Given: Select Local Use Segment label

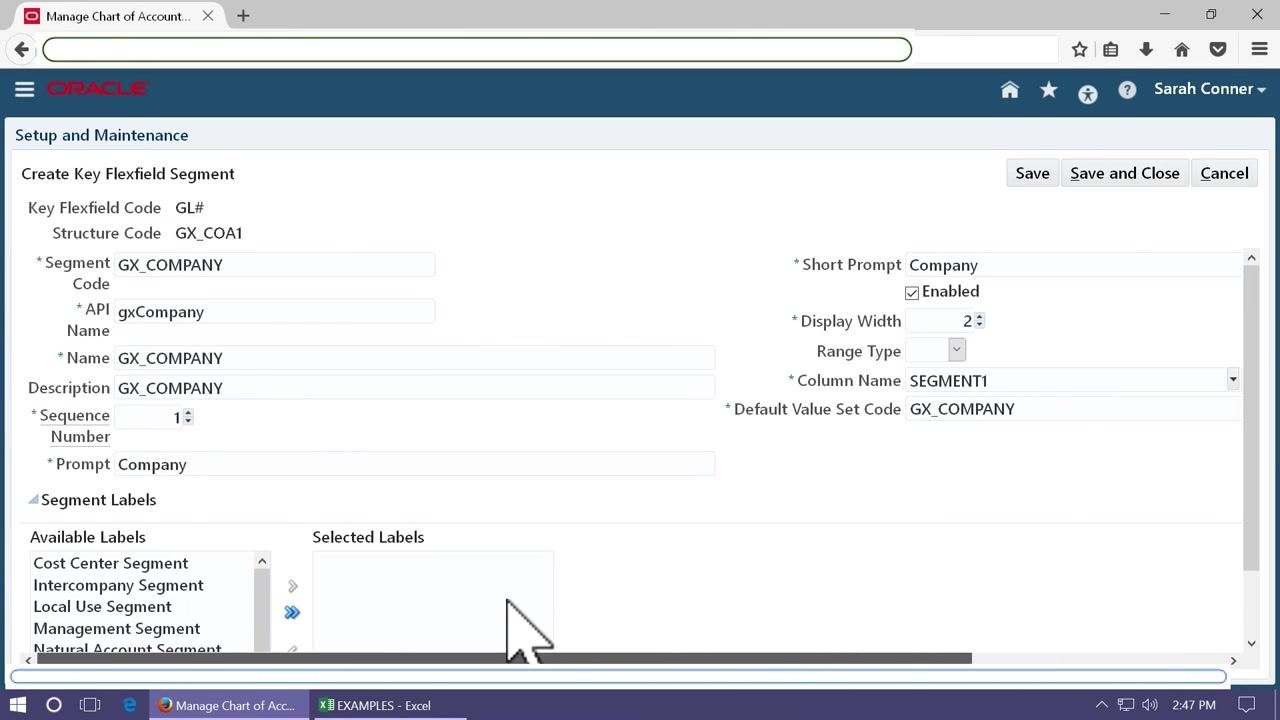Looking at the screenshot, I should [x=102, y=607].
